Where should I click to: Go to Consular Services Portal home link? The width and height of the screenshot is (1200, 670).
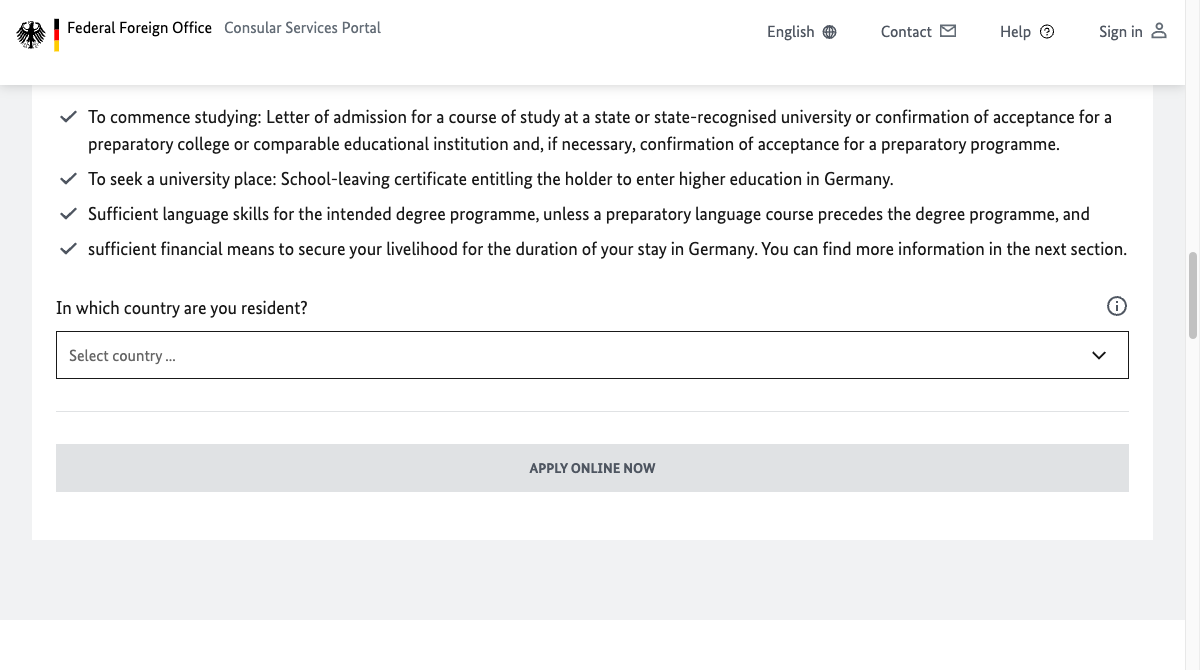tap(302, 28)
